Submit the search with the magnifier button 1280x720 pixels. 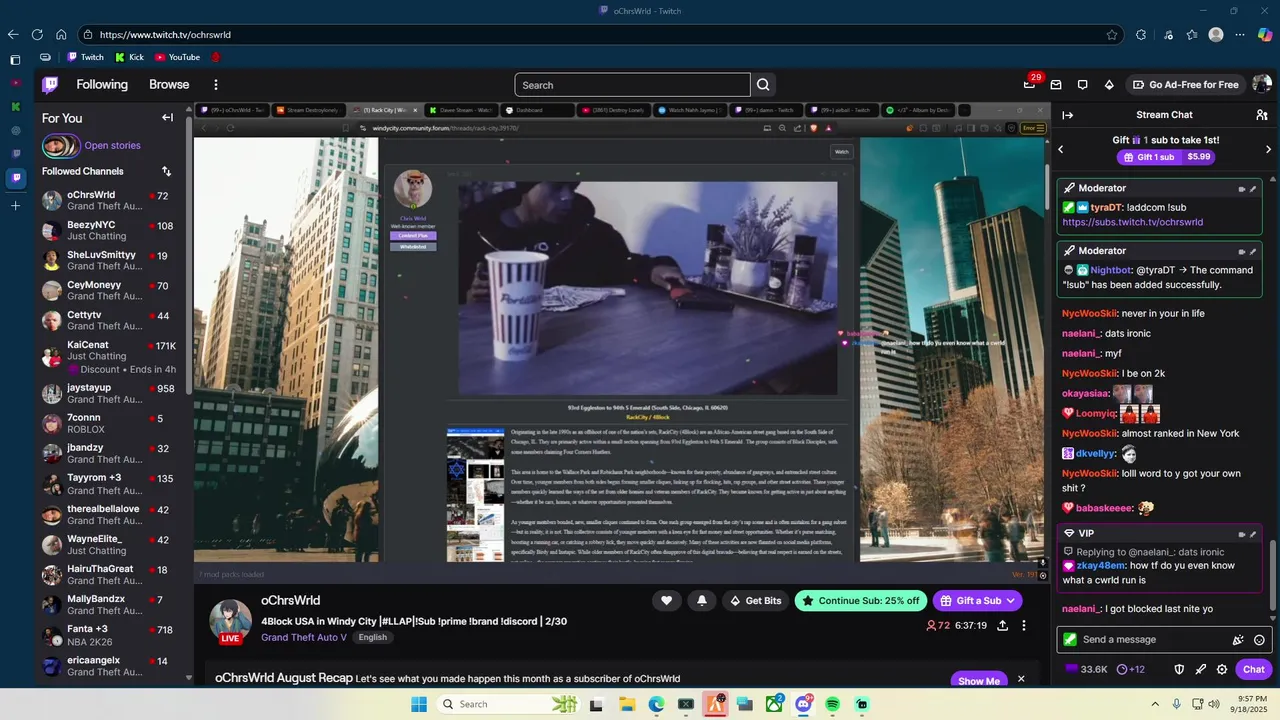coord(763,85)
